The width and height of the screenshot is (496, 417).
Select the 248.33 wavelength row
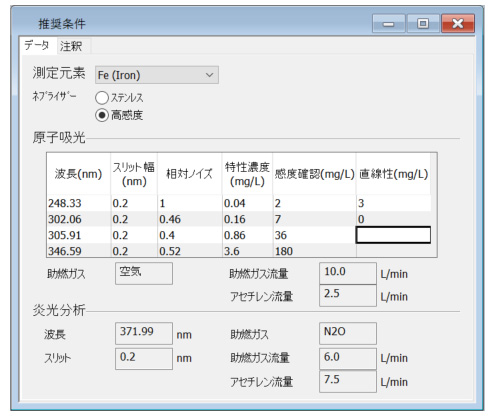[x=239, y=203]
